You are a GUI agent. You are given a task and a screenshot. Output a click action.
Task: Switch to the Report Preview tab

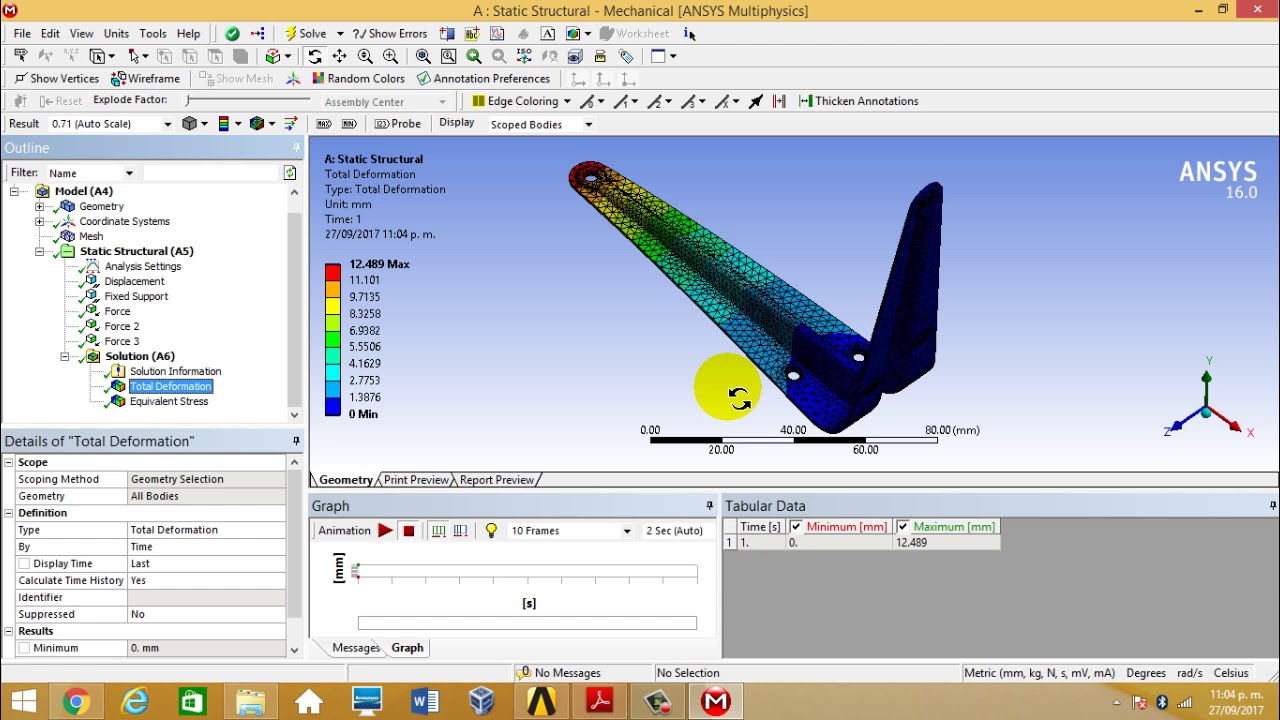tap(497, 480)
